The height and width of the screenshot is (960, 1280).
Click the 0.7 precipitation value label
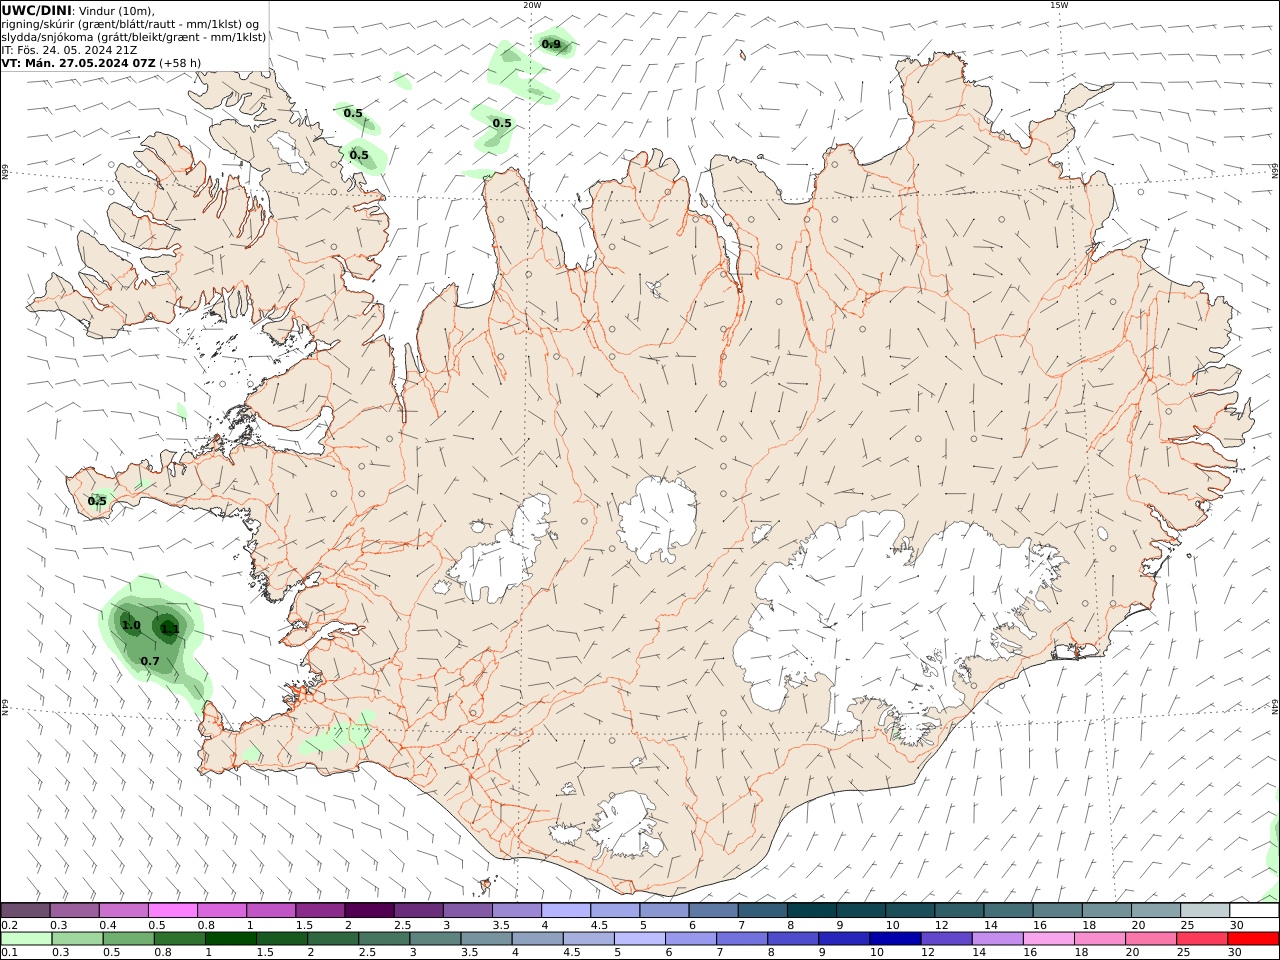[x=150, y=661]
